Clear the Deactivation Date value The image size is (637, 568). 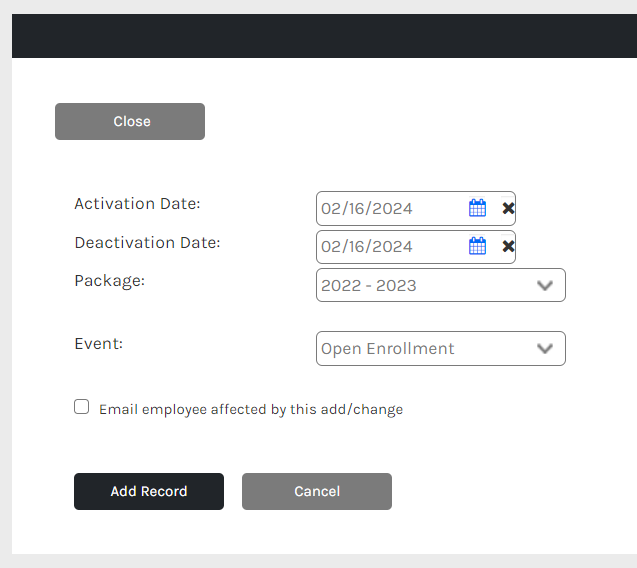[x=508, y=246]
